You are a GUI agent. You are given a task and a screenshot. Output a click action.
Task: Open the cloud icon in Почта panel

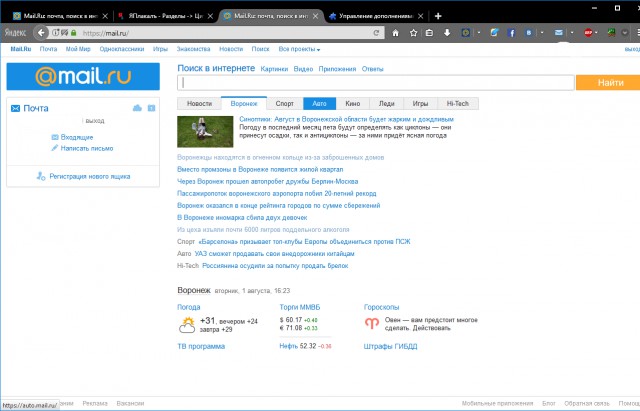point(137,108)
